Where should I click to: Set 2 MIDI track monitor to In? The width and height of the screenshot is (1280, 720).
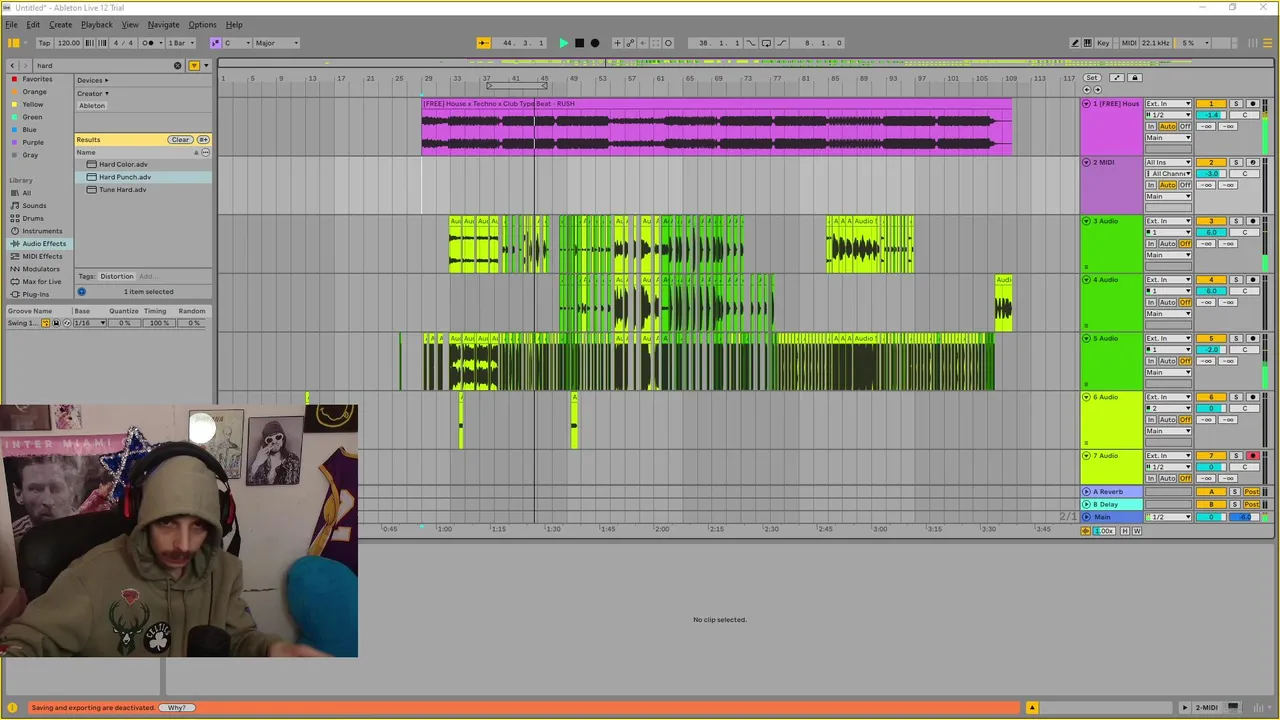tap(1151, 185)
